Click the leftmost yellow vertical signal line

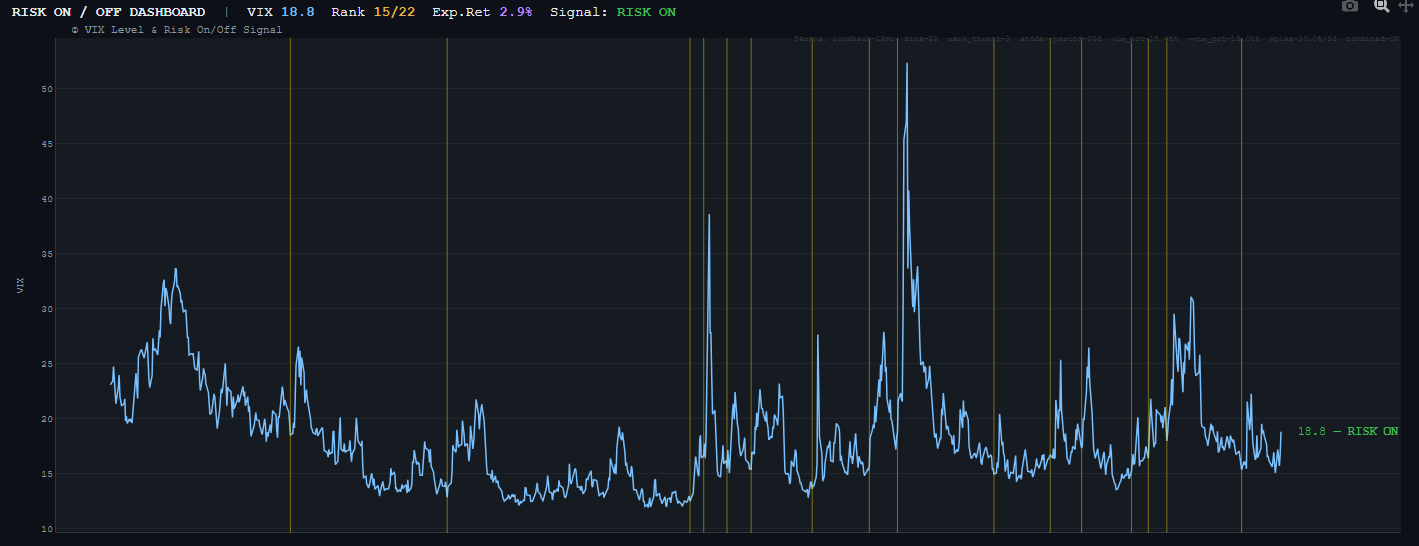coord(290,285)
